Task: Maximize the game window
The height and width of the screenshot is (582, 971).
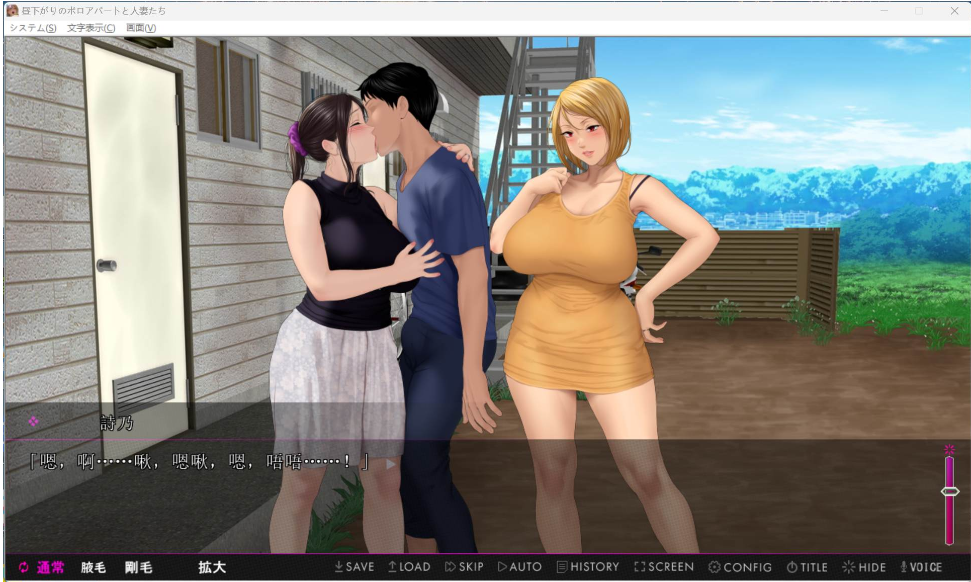Action: pos(919,11)
